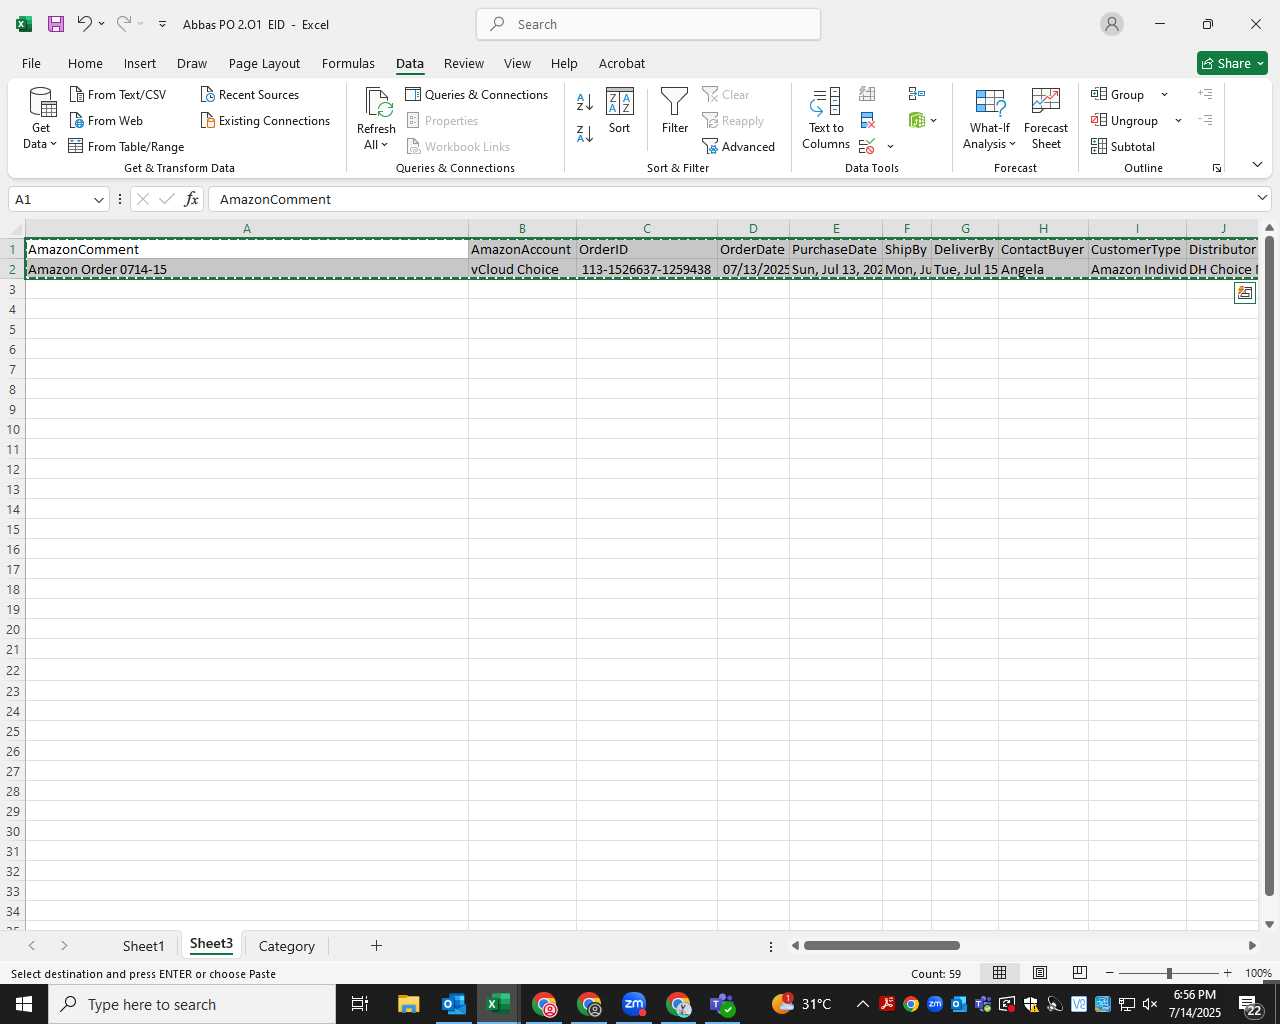Click the Manage Data Model icon
This screenshot has width=1280, height=1024.
916,120
